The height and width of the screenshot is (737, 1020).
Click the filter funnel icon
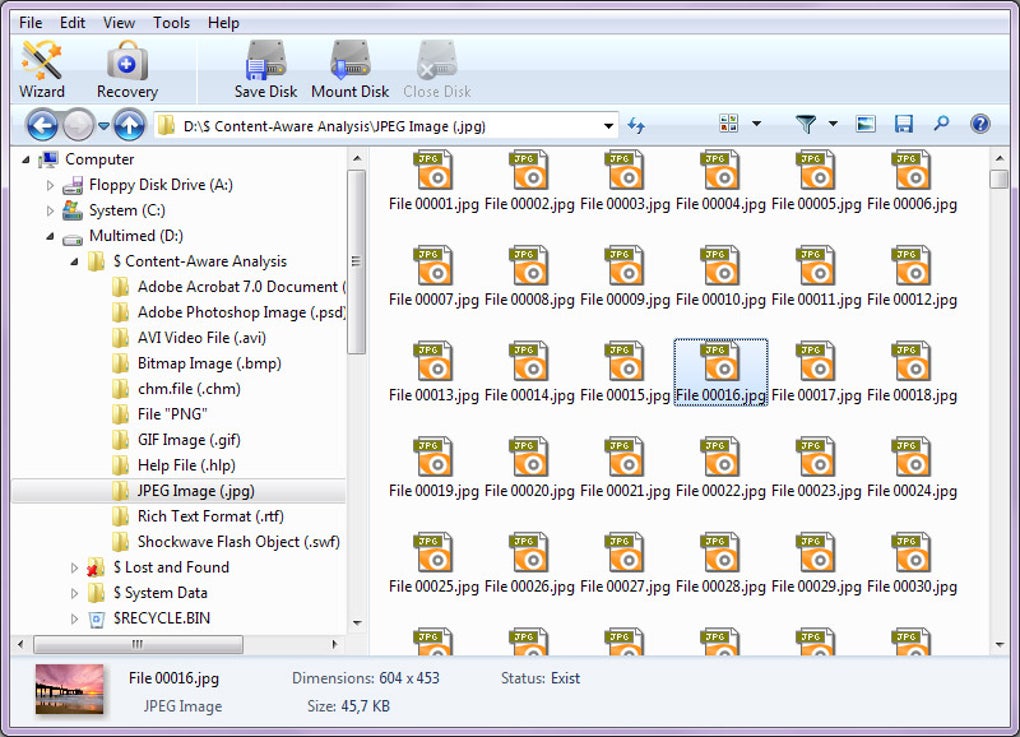click(x=805, y=124)
